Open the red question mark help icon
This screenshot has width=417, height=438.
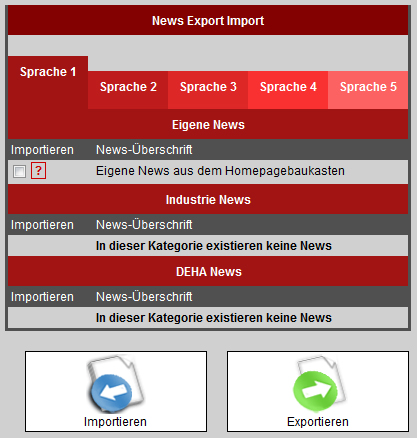38,171
